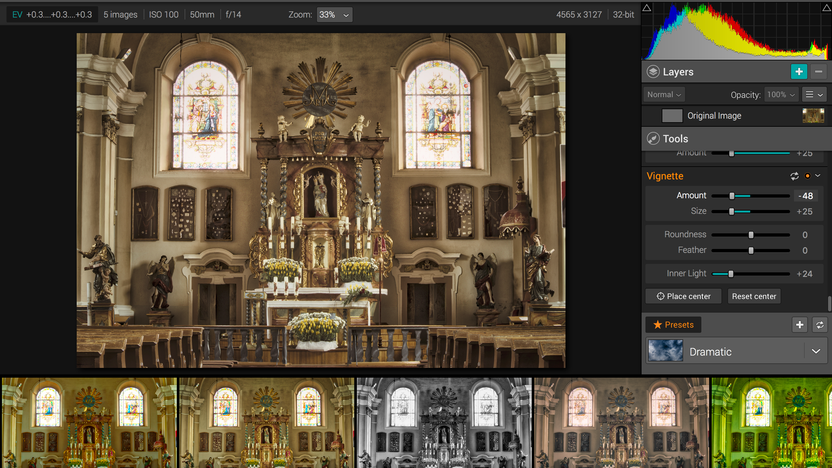This screenshot has height=468, width=832.
Task: Toggle highlight clipping warning triangle in histogram
Action: (827, 8)
